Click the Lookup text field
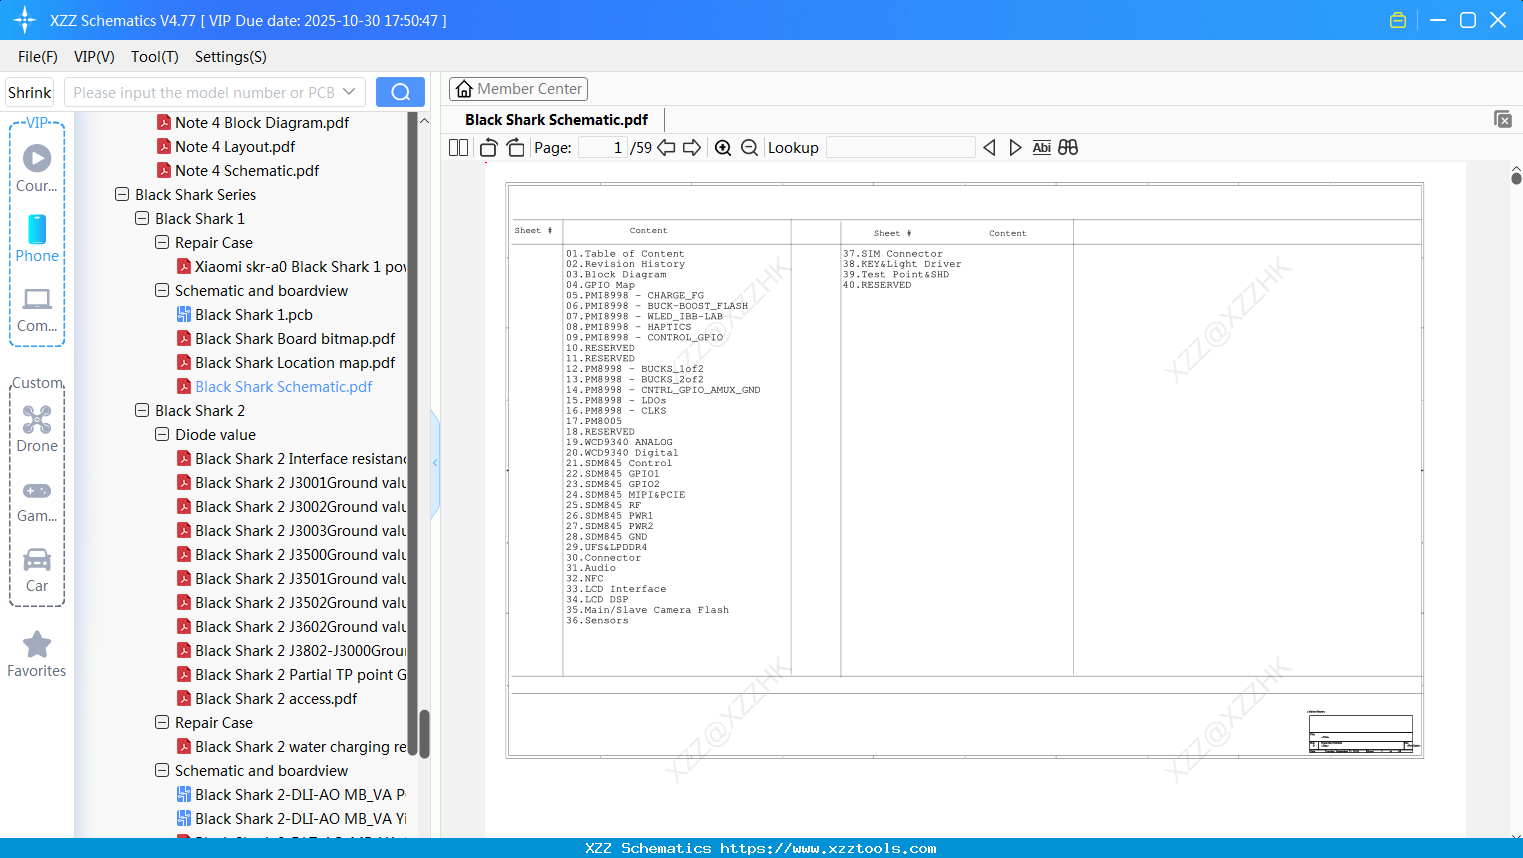 (900, 148)
